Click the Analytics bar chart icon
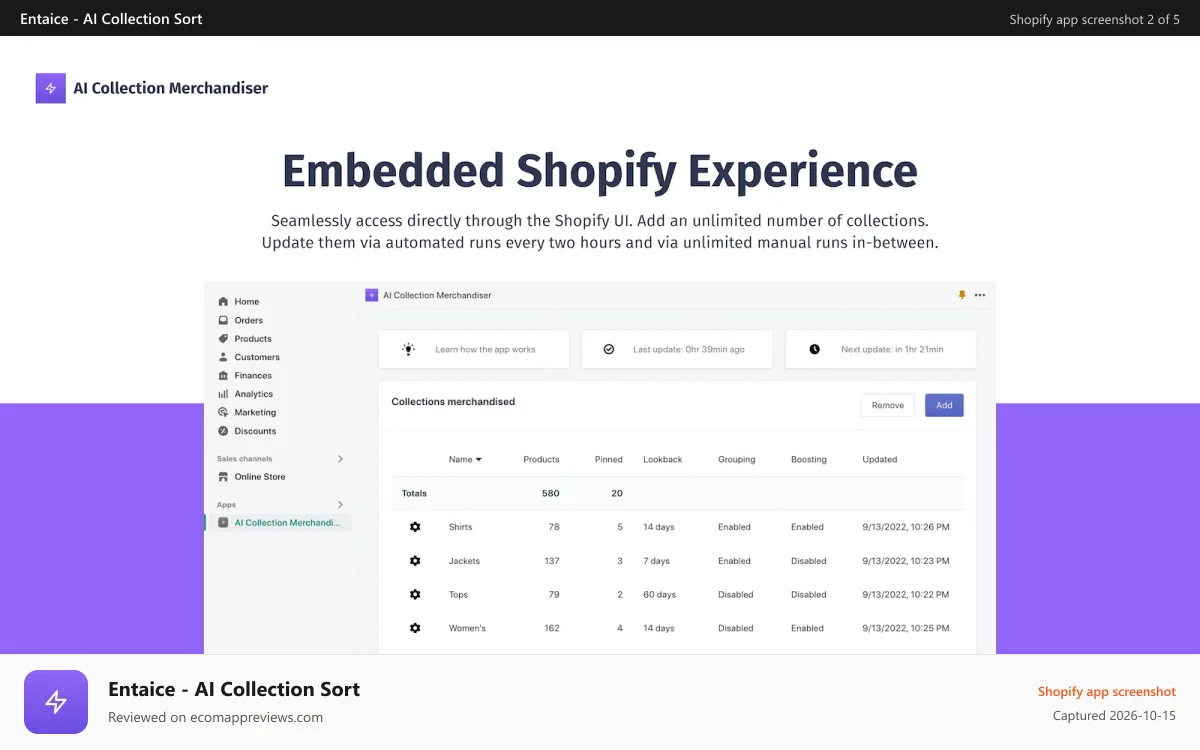1200x750 pixels. 223,394
